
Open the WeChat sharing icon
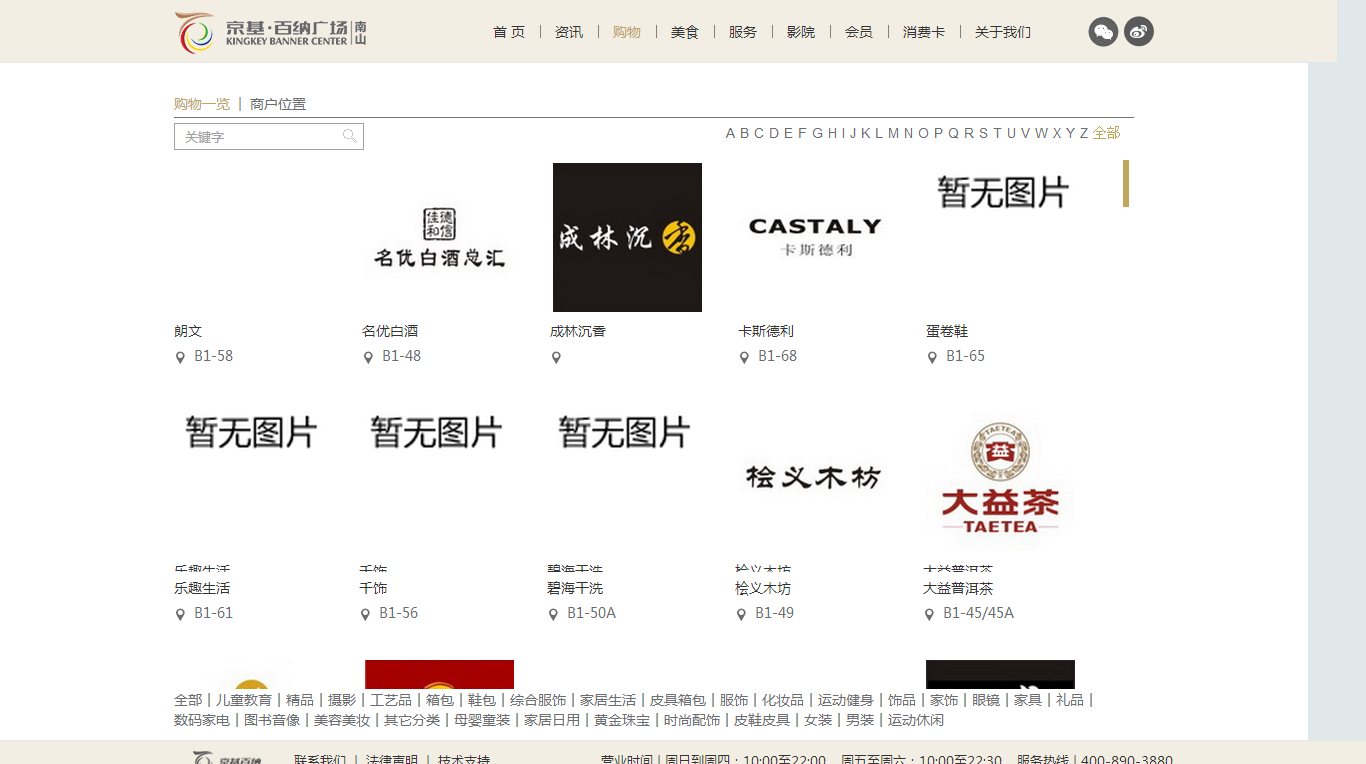[1103, 31]
